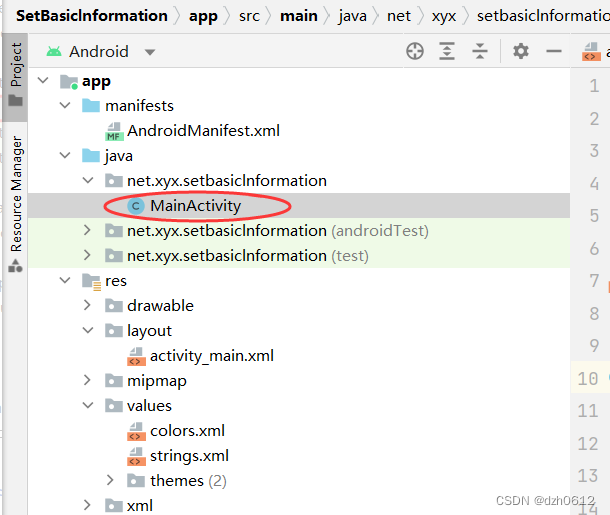The width and height of the screenshot is (610, 515).
Task: Collapse the manifests folder
Action: (x=65, y=105)
